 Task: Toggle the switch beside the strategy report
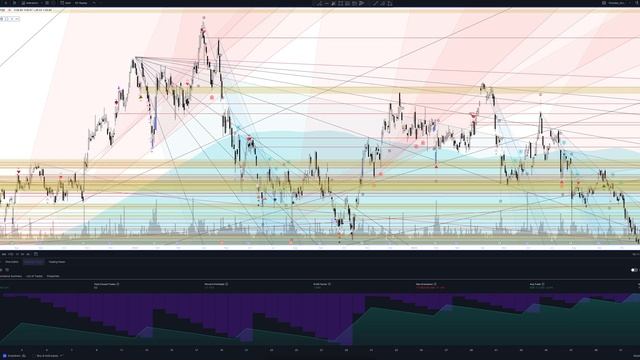tap(634, 270)
